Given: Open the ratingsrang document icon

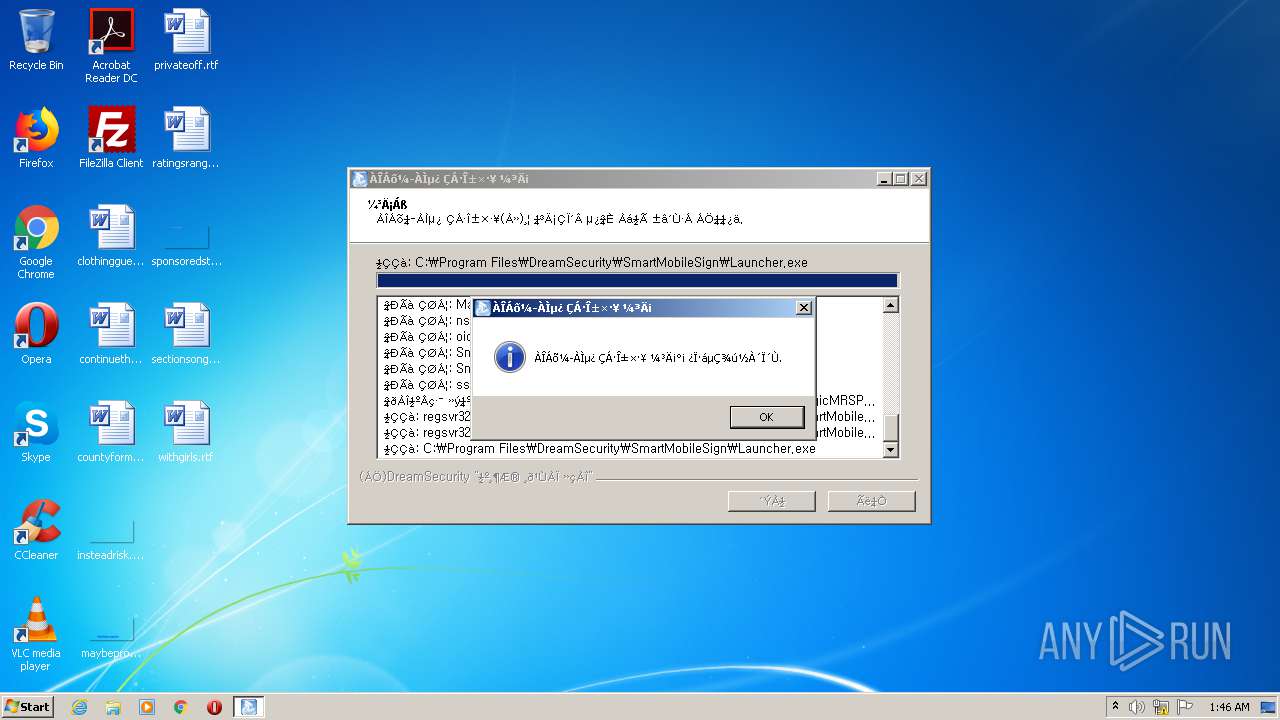Looking at the screenshot, I should point(186,138).
